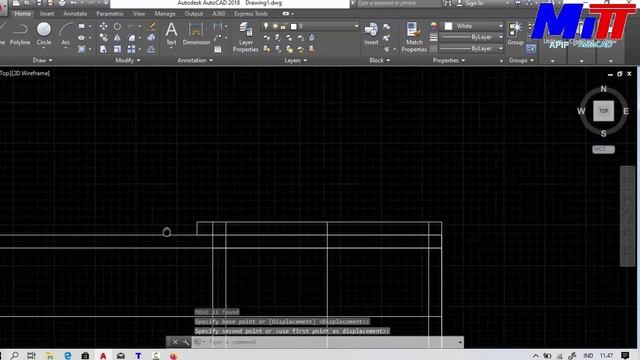Viewport: 640px width, 360px height.
Task: Toggle layer 0 lock icon
Action: point(283,27)
